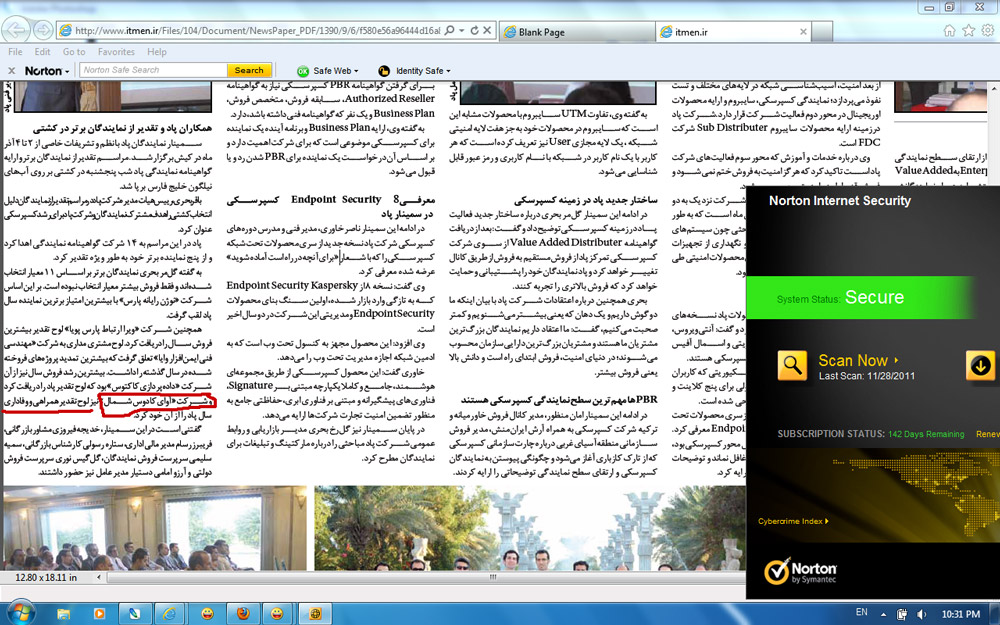Switch to the Blank Page tab

(x=577, y=32)
